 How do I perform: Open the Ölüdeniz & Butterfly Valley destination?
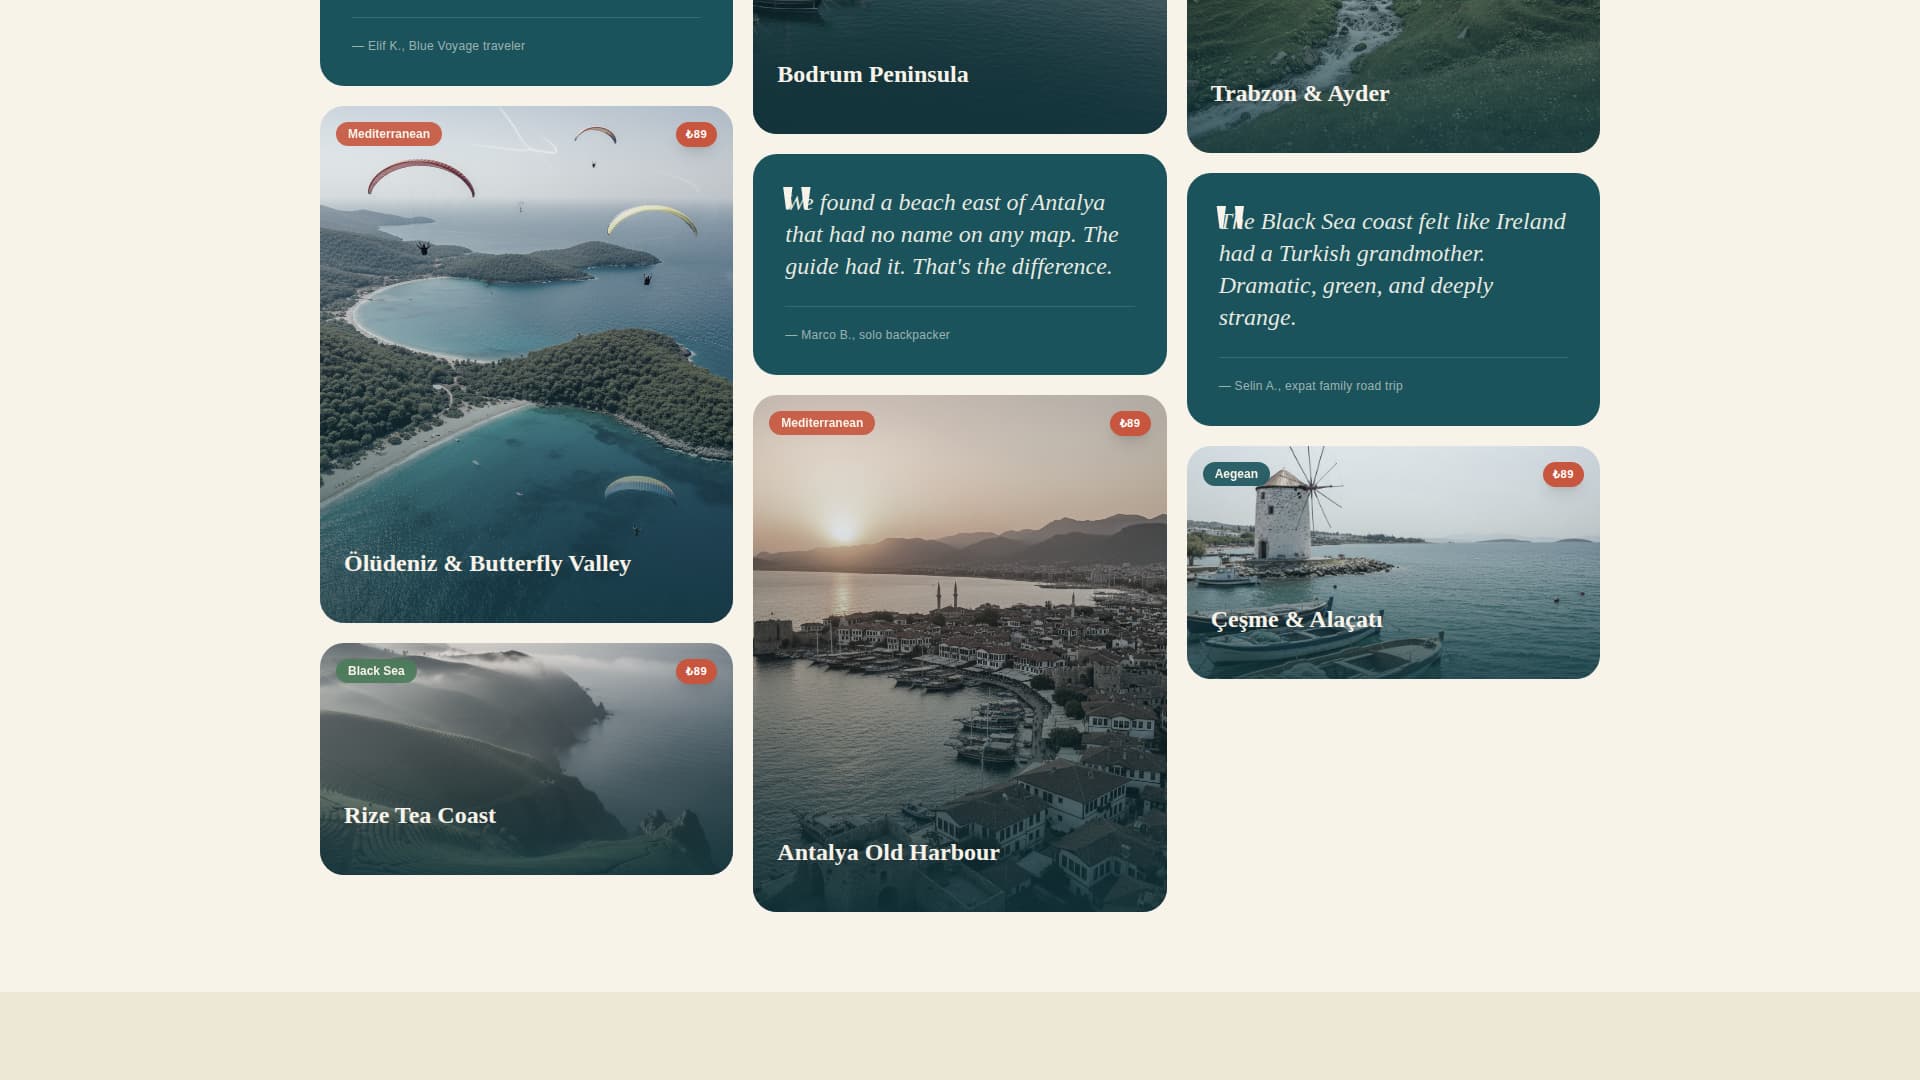tap(526, 363)
